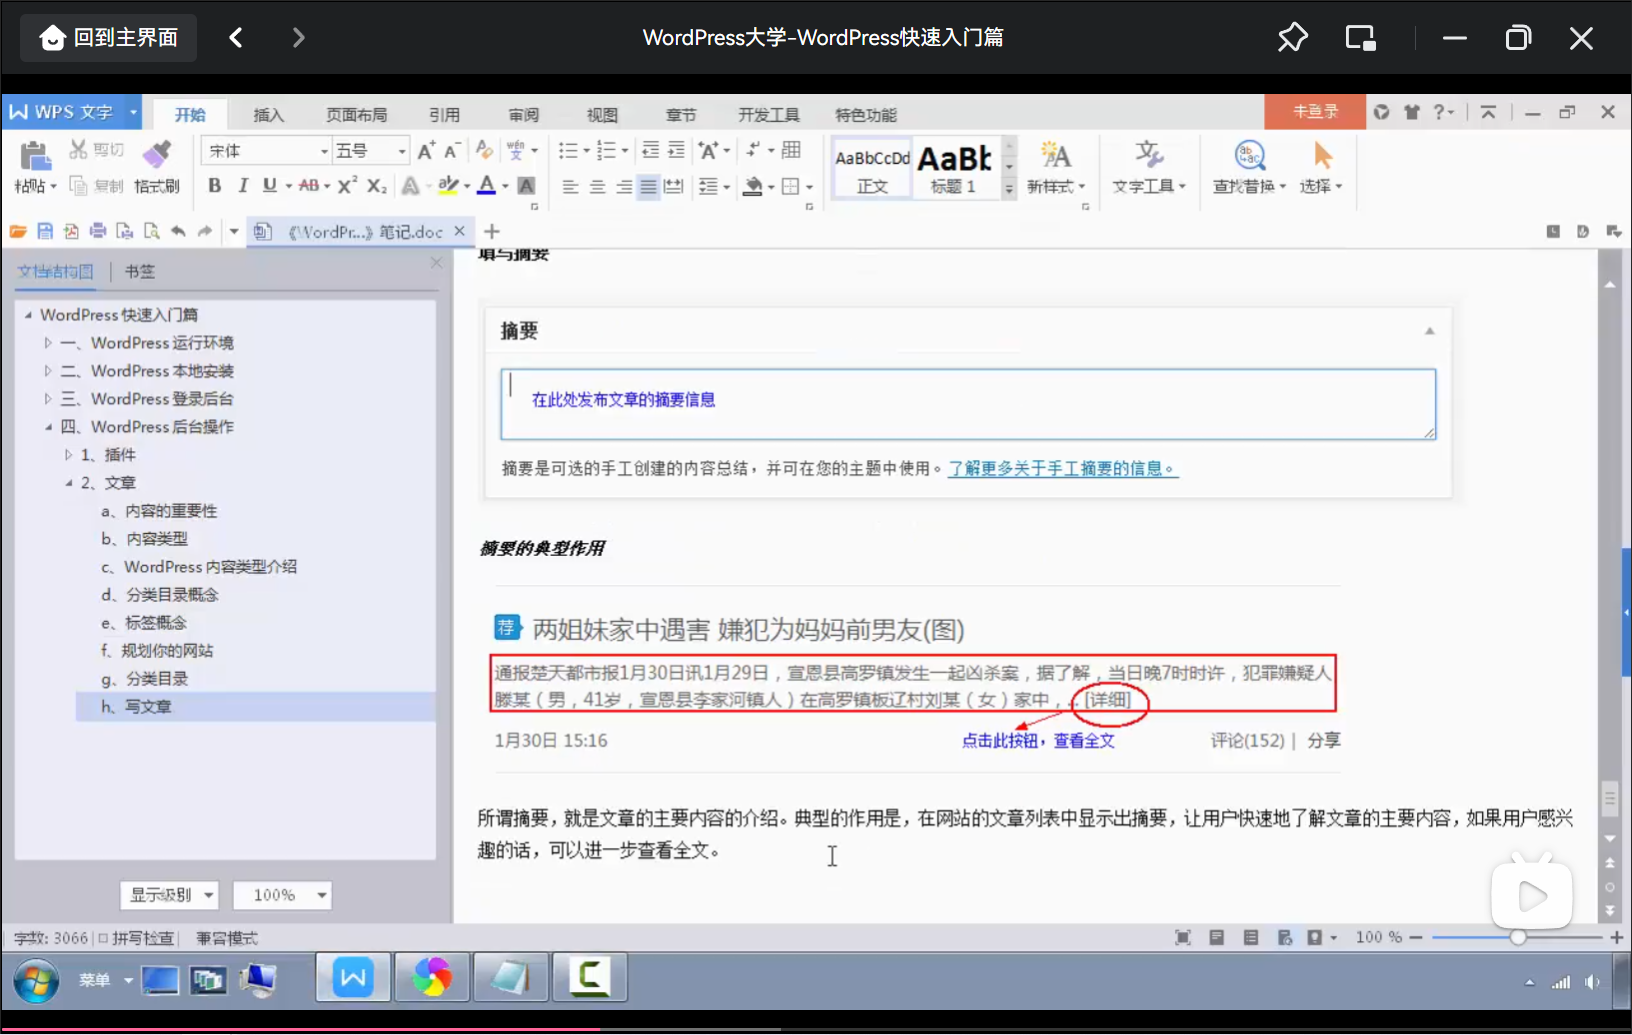The height and width of the screenshot is (1035, 1632).
Task: Collapse the 四、WordPress 后台操作 tree node
Action: [x=48, y=427]
